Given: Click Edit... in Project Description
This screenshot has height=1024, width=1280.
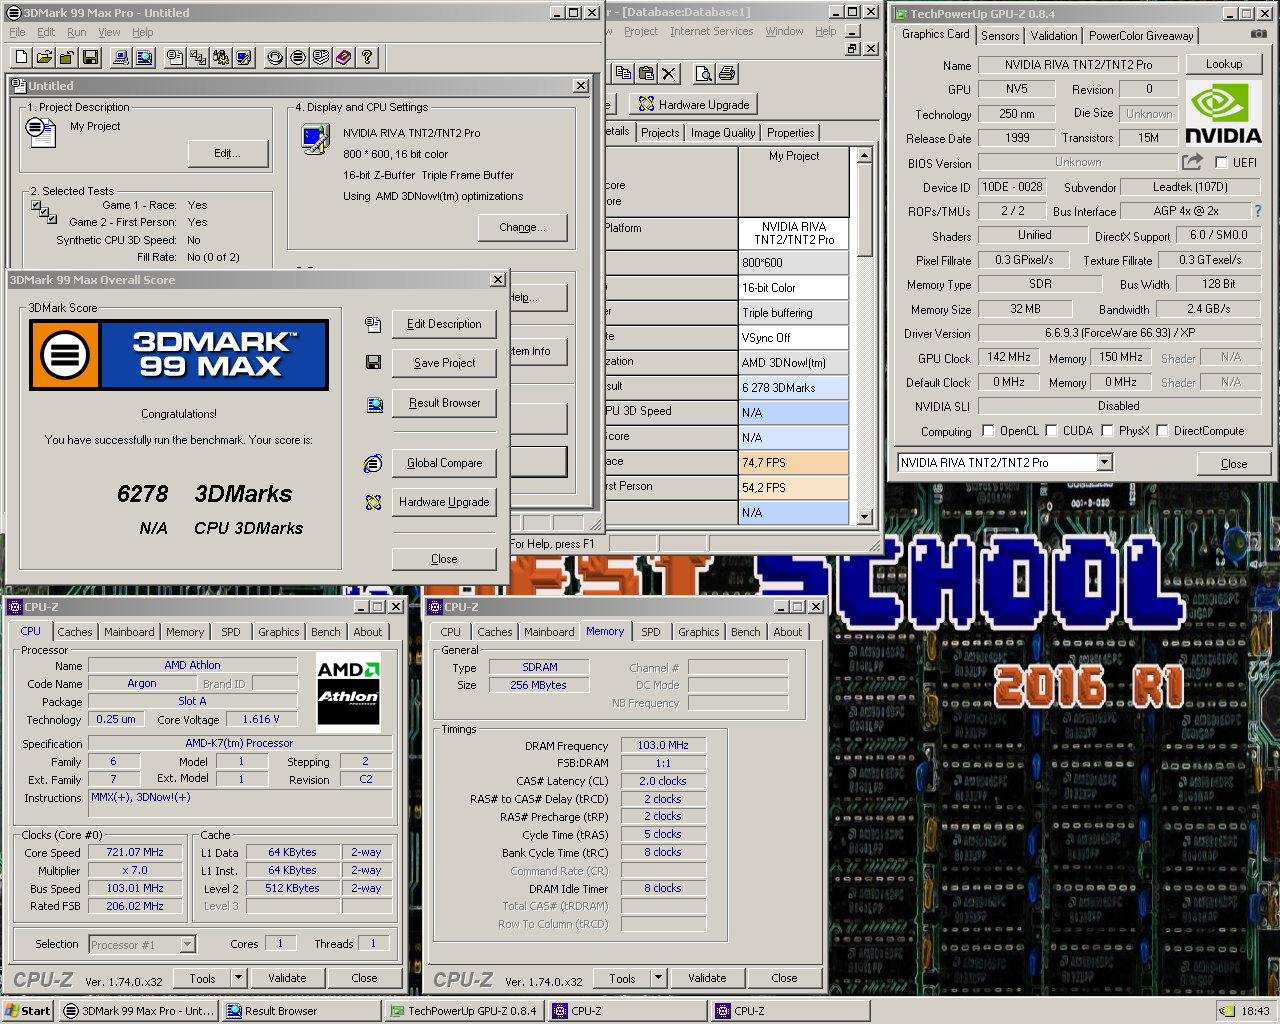Looking at the screenshot, I should tap(228, 153).
